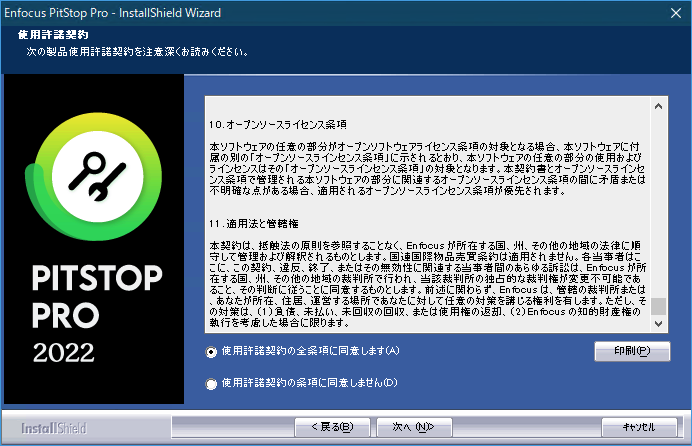Click the license scrollbar up arrow
692x446 pixels.
click(658, 106)
